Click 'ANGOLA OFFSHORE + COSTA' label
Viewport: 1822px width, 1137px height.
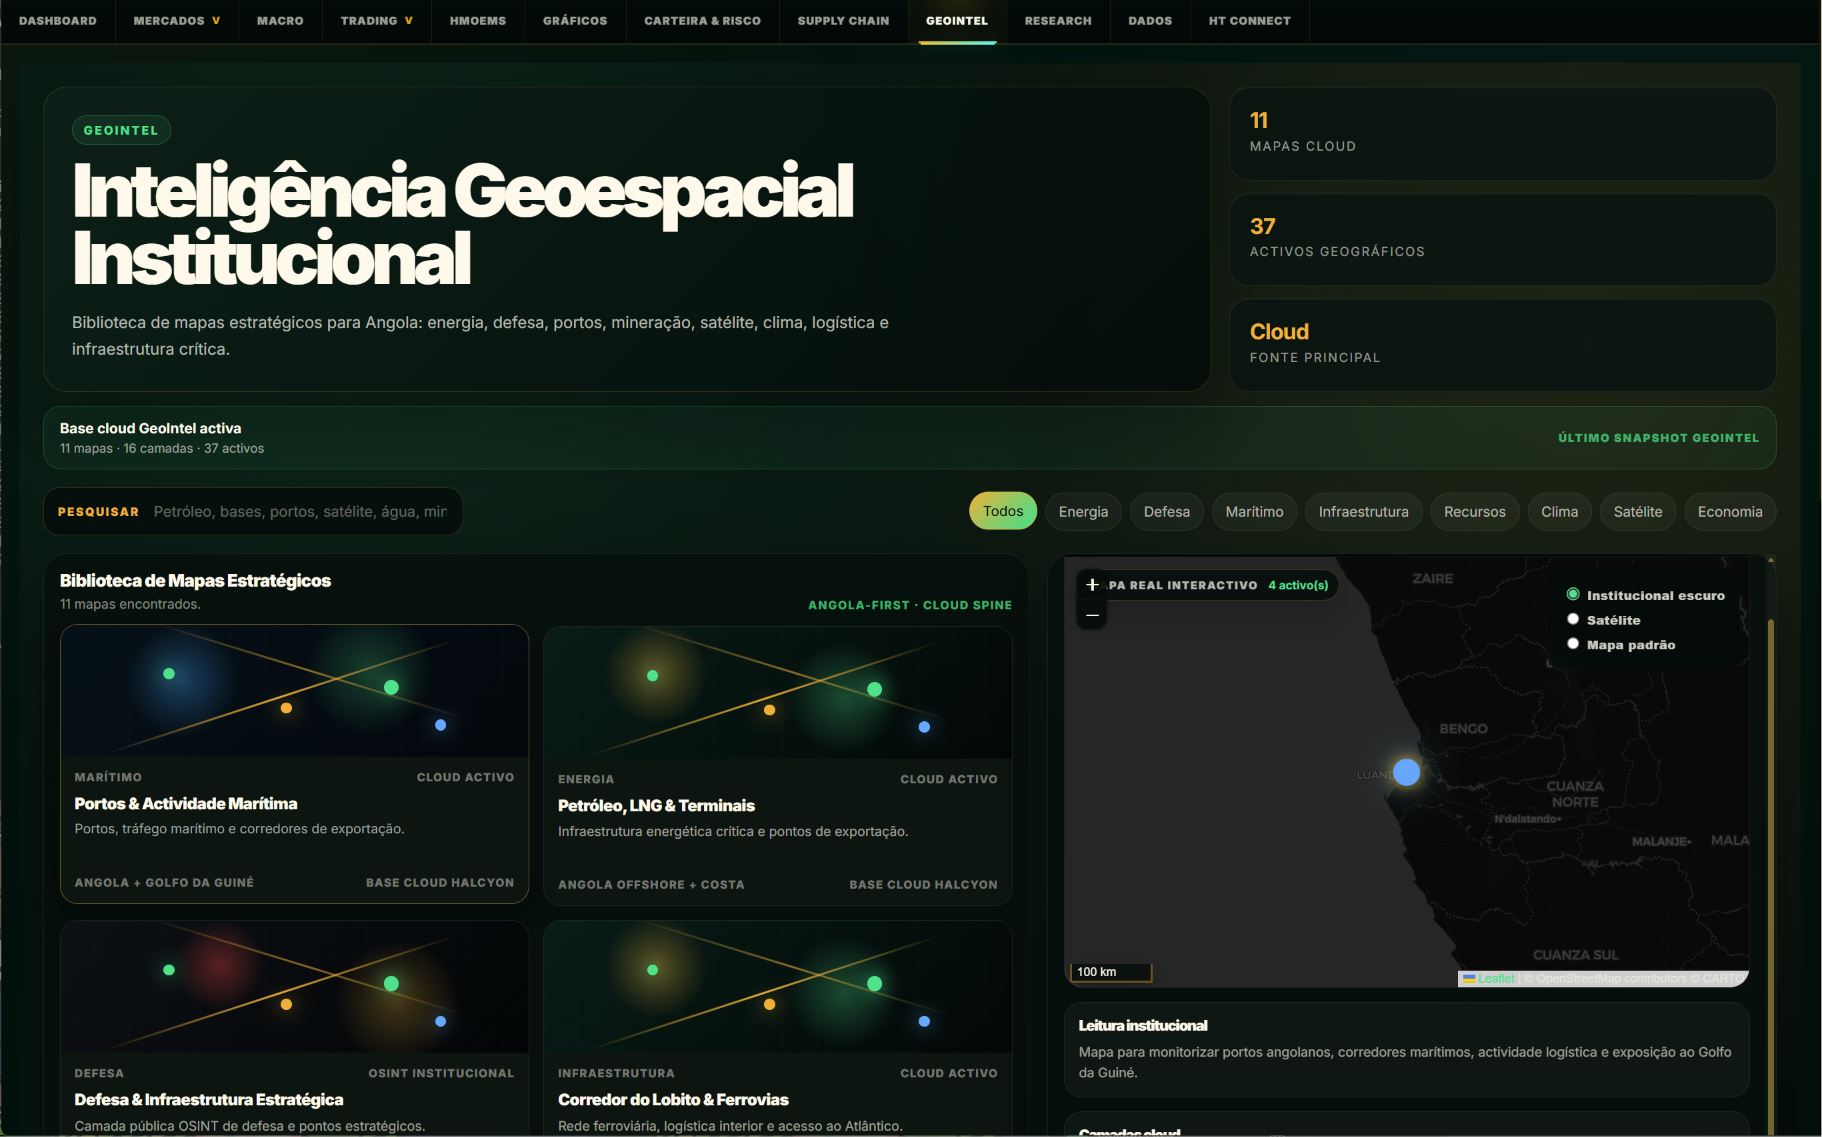651,884
